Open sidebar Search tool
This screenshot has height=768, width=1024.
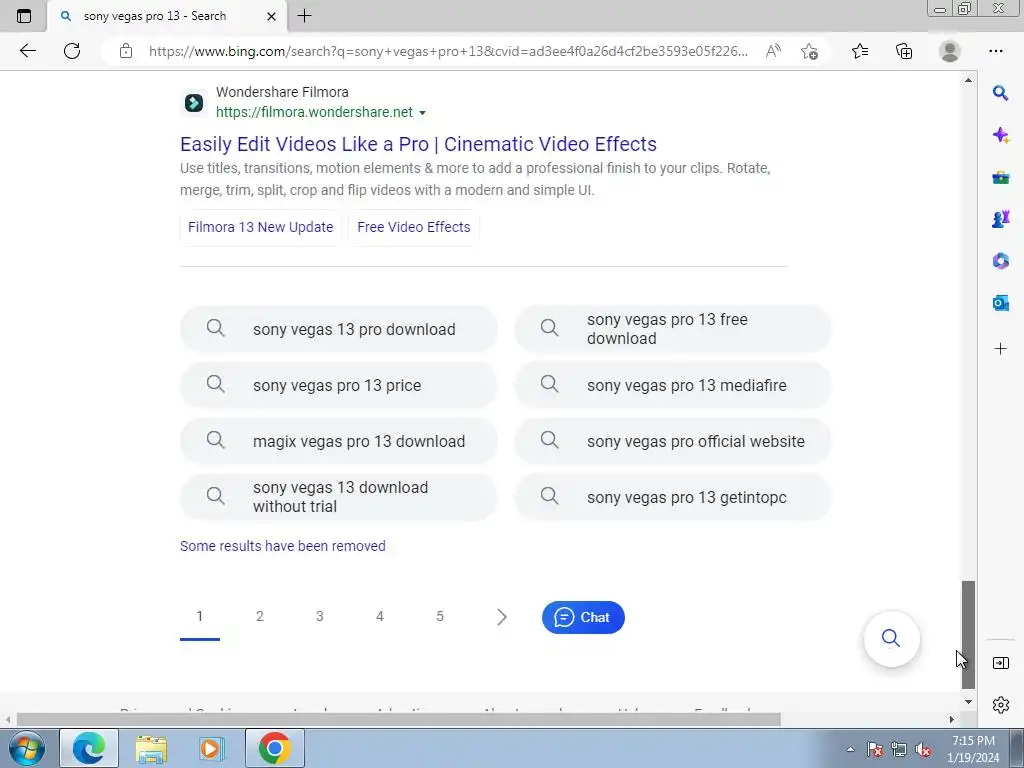click(1000, 93)
